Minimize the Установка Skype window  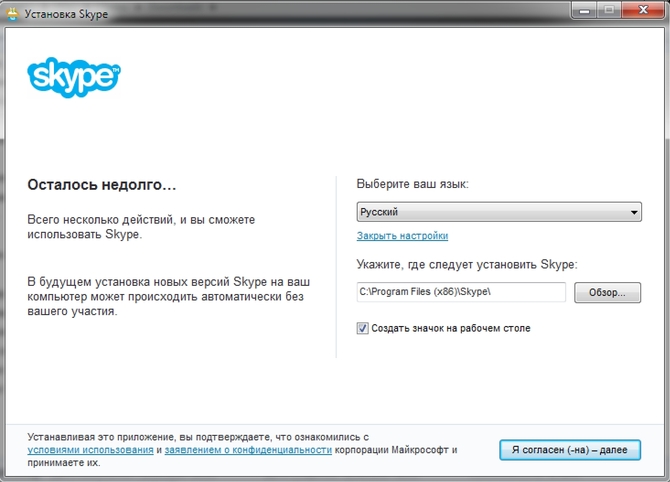tap(584, 10)
